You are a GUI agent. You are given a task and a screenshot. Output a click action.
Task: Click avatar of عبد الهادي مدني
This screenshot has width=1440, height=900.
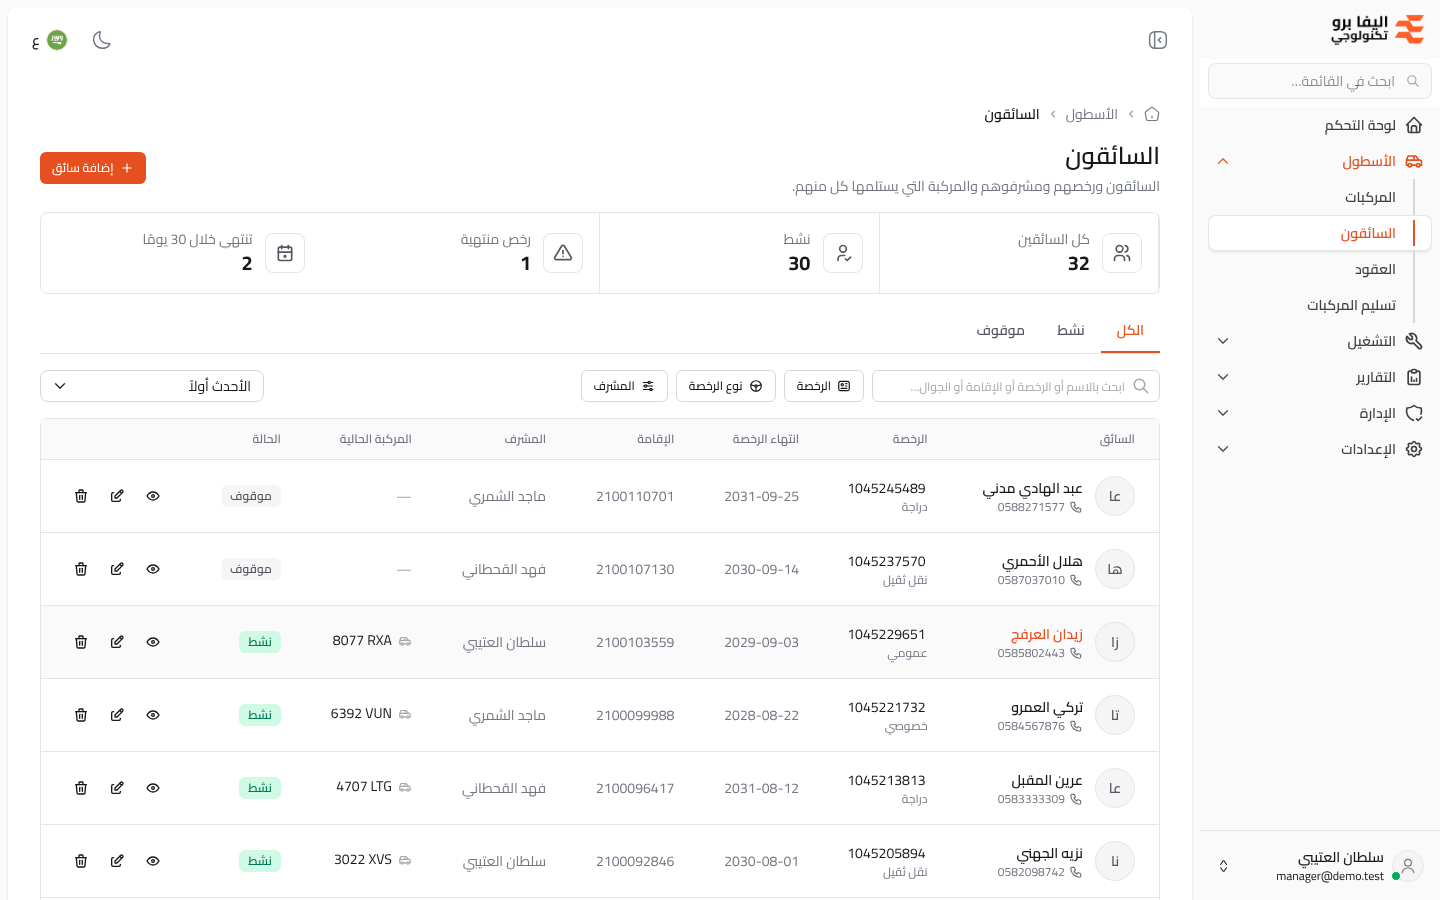click(x=1115, y=496)
